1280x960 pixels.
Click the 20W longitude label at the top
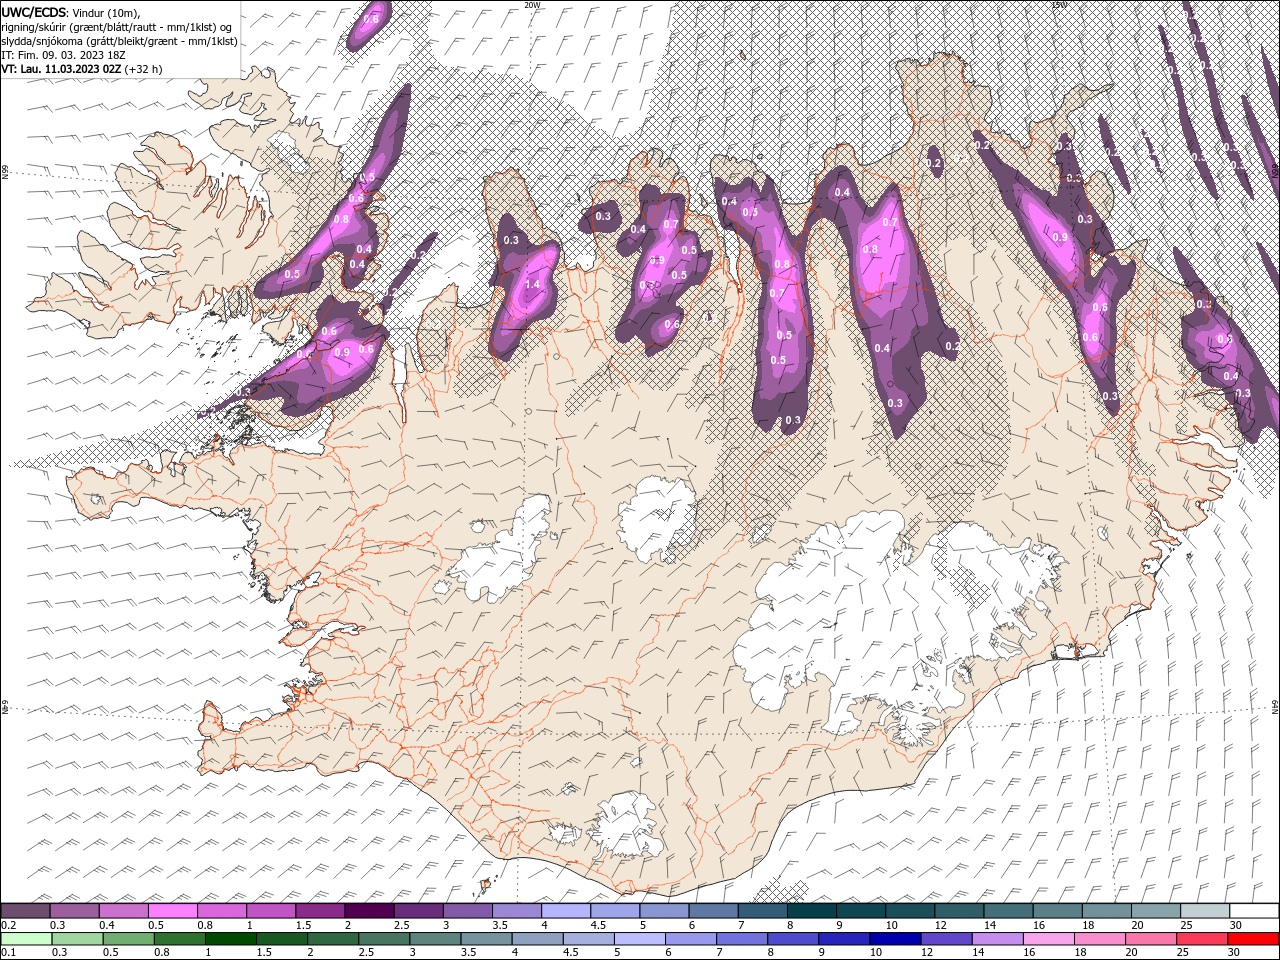[x=532, y=5]
